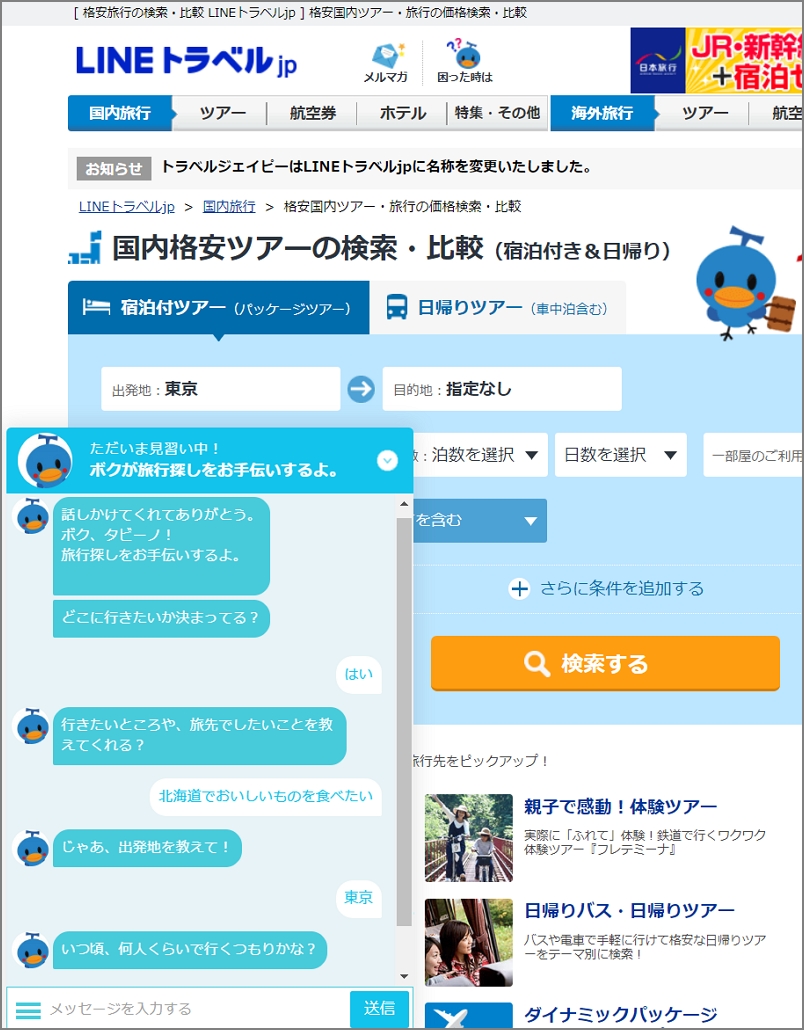Click the chat vertical scrollbar thumb
Image resolution: width=804 pixels, height=1030 pixels.
tap(404, 721)
